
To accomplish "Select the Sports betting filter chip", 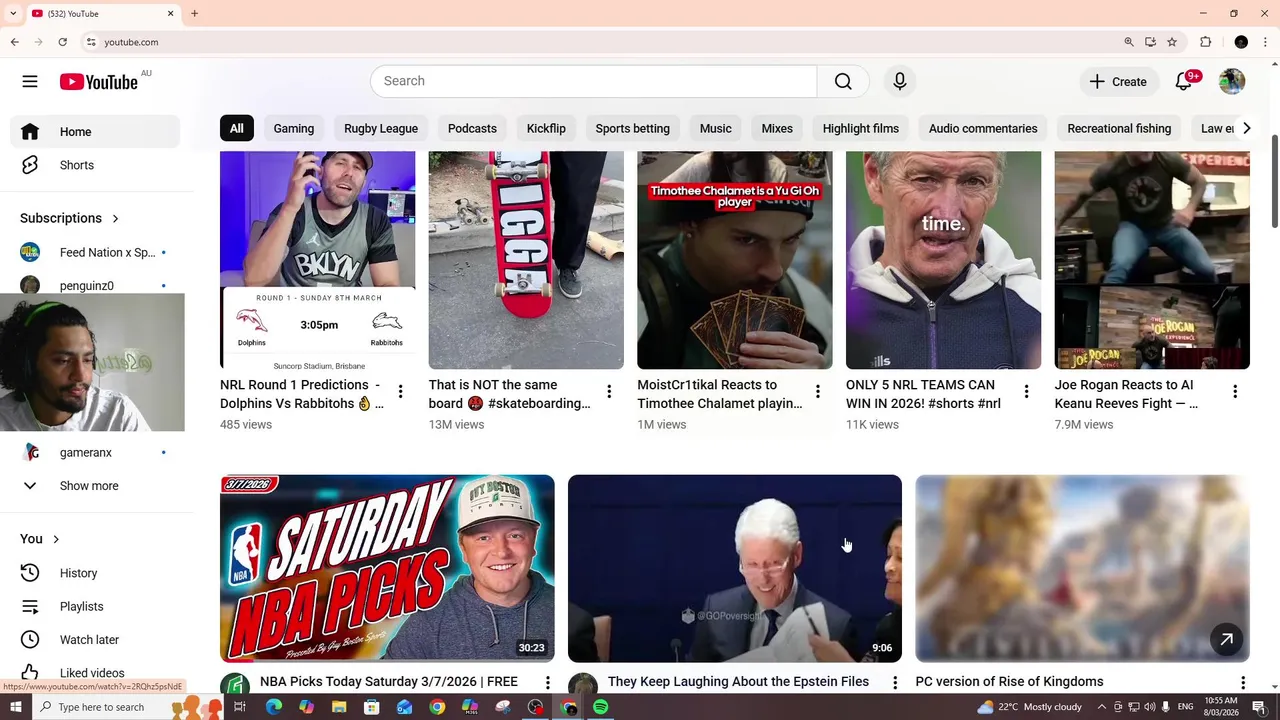I will [633, 128].
